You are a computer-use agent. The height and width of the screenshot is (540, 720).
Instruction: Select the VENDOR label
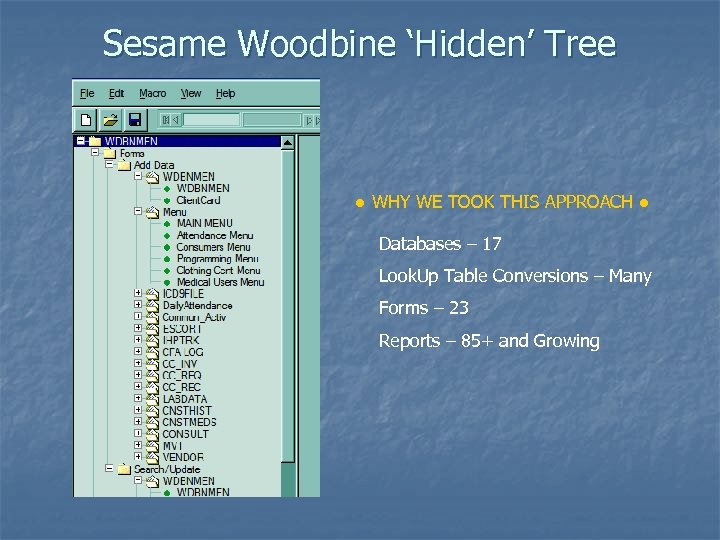tap(183, 457)
